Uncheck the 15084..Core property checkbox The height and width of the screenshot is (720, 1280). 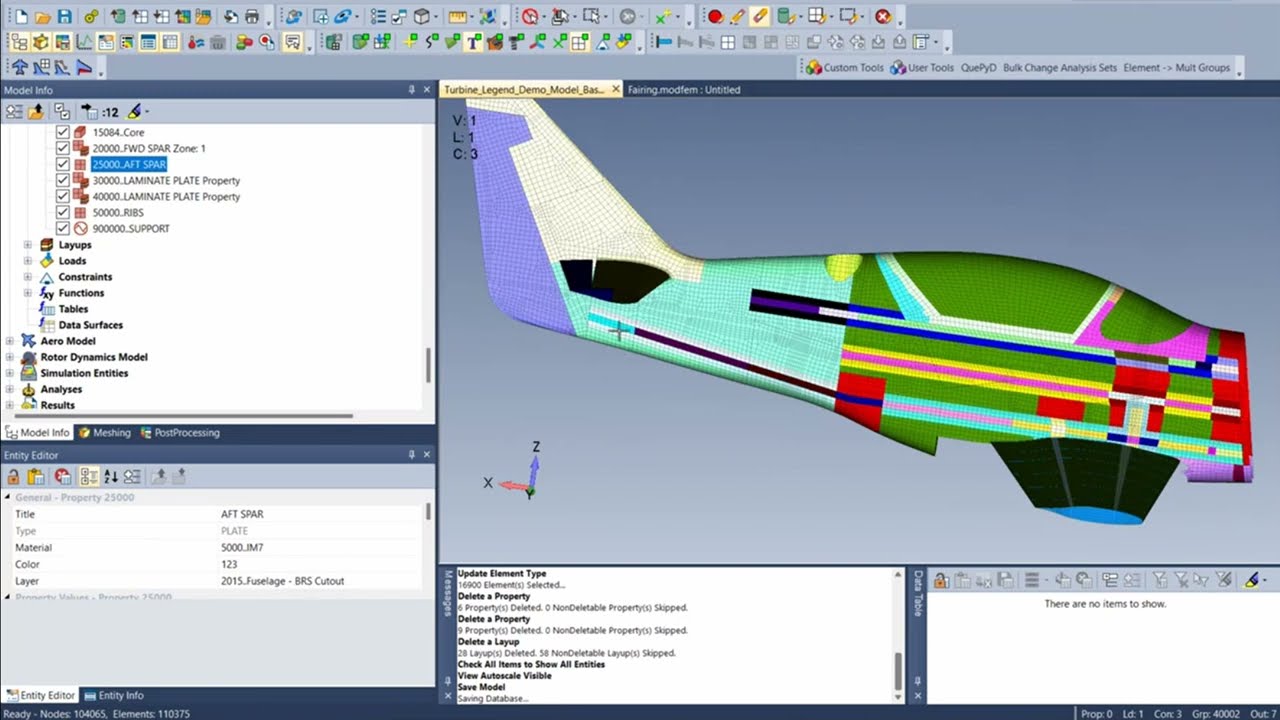pyautogui.click(x=63, y=132)
